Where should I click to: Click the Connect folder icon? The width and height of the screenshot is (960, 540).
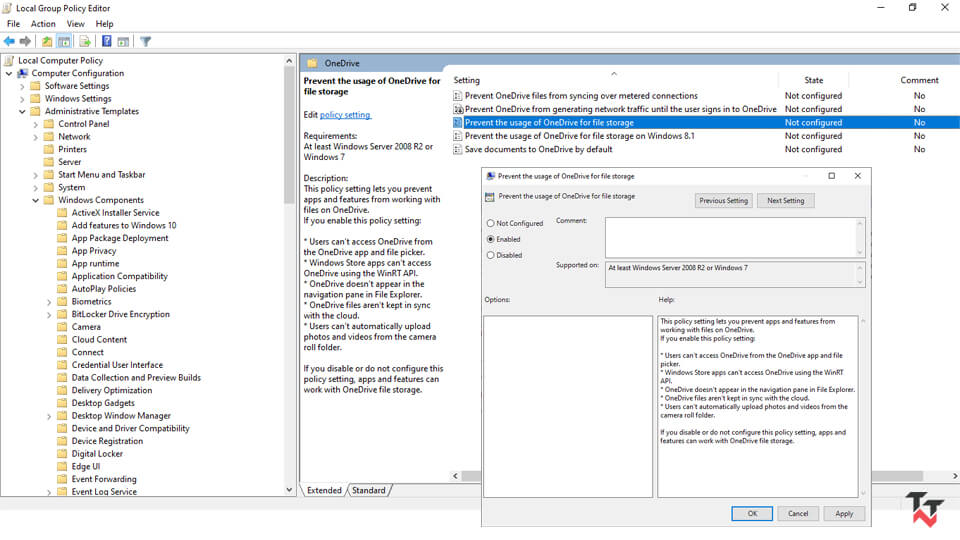point(62,352)
